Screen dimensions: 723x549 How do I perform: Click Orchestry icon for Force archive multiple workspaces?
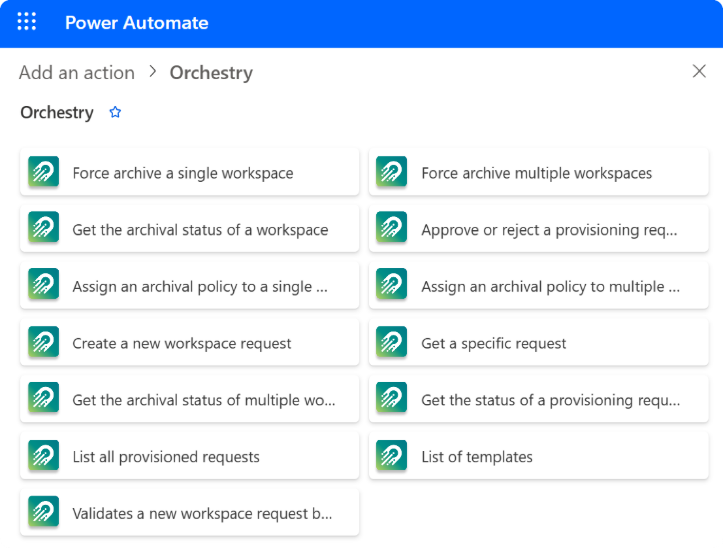(x=391, y=172)
